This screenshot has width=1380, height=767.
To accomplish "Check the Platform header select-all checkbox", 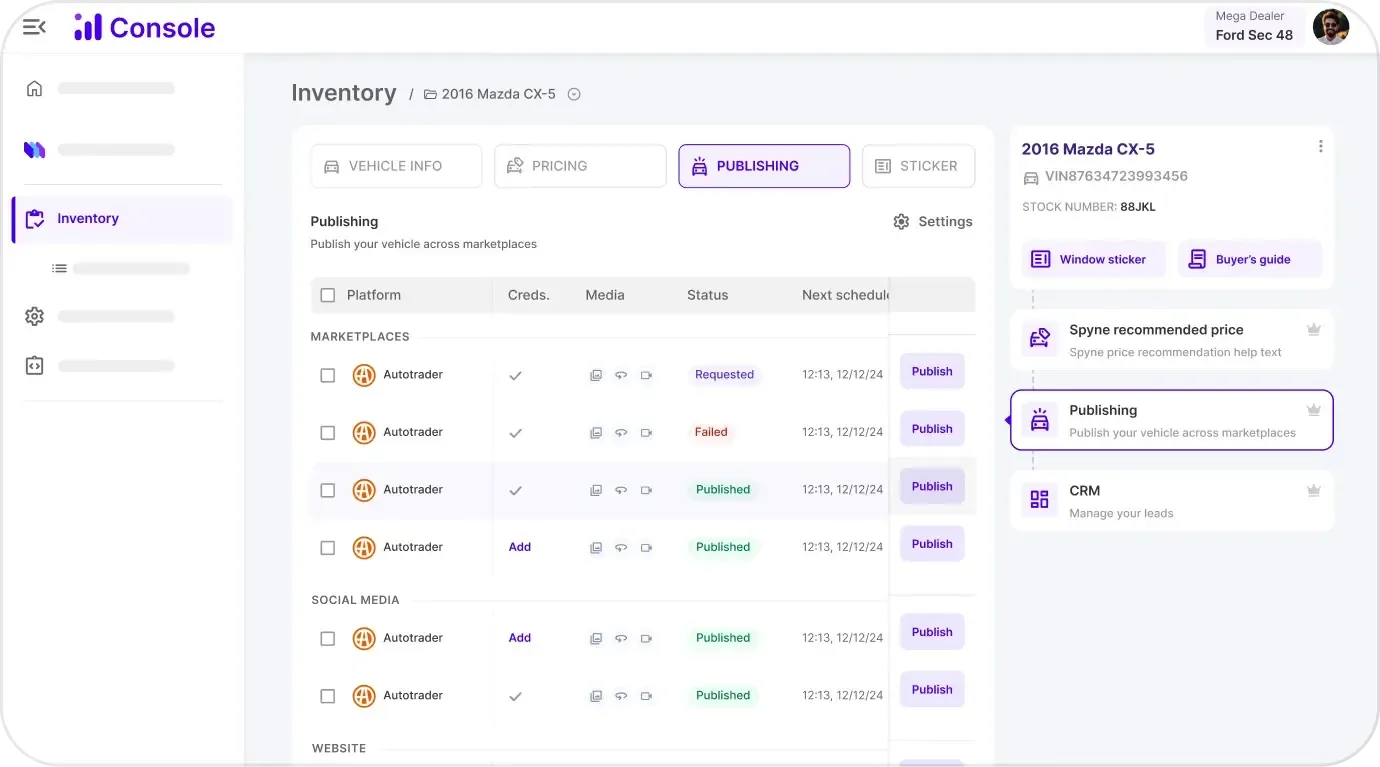I will tap(327, 295).
